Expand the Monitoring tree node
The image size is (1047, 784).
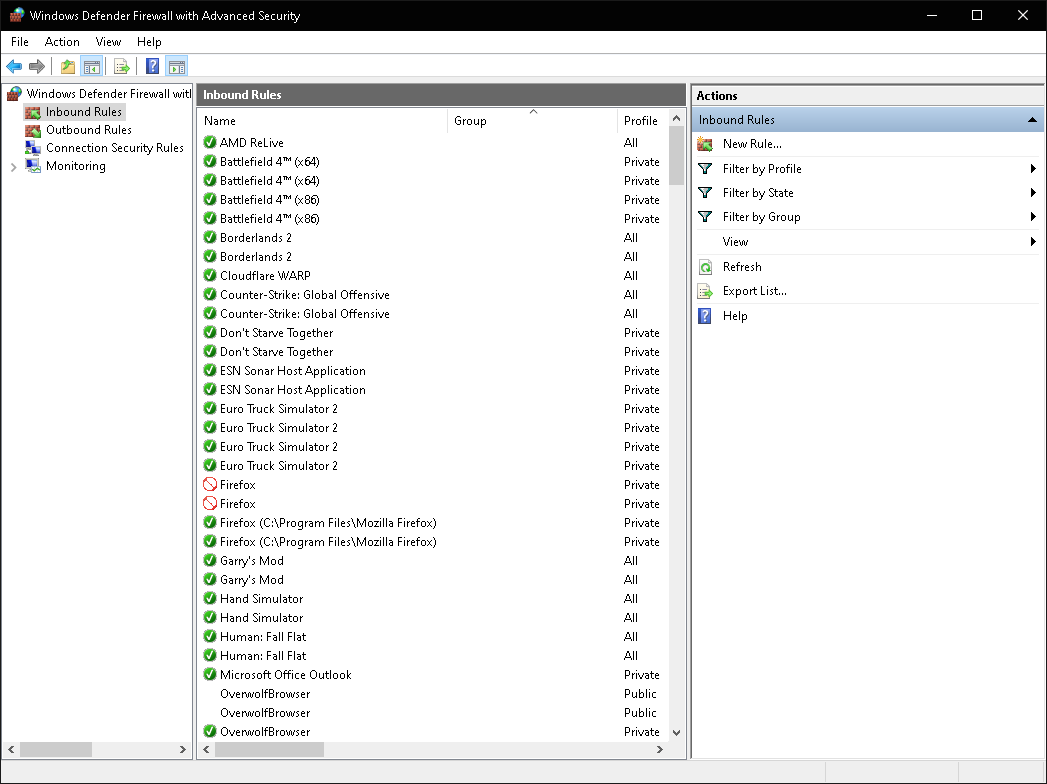(x=13, y=167)
